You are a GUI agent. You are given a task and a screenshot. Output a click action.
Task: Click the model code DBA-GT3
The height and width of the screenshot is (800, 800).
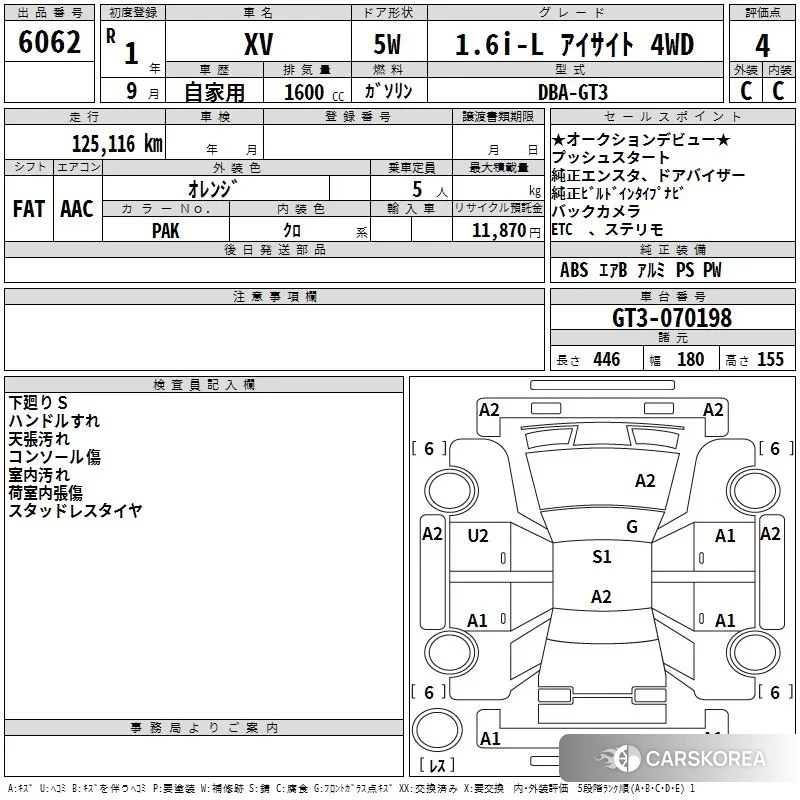click(573, 92)
